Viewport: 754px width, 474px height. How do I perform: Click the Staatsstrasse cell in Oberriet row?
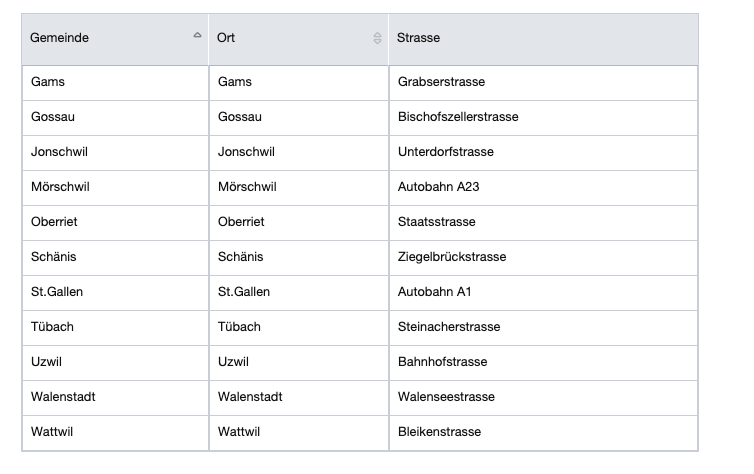(437, 222)
